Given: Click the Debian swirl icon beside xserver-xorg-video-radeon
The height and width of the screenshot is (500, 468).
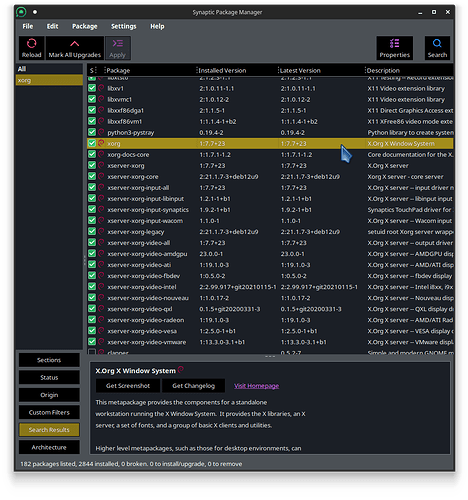Looking at the screenshot, I should [x=101, y=320].
